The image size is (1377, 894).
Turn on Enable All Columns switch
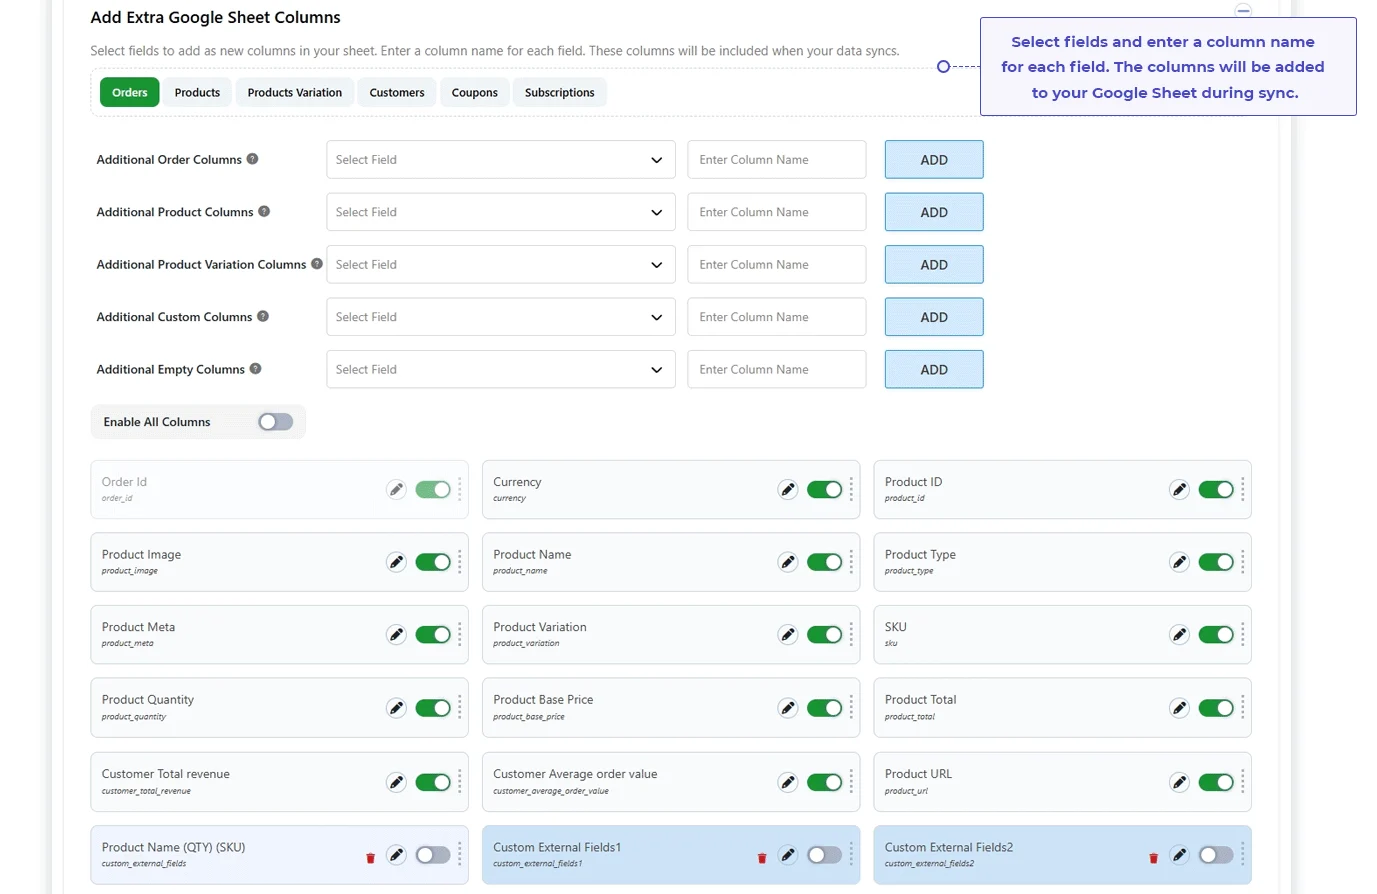point(275,422)
